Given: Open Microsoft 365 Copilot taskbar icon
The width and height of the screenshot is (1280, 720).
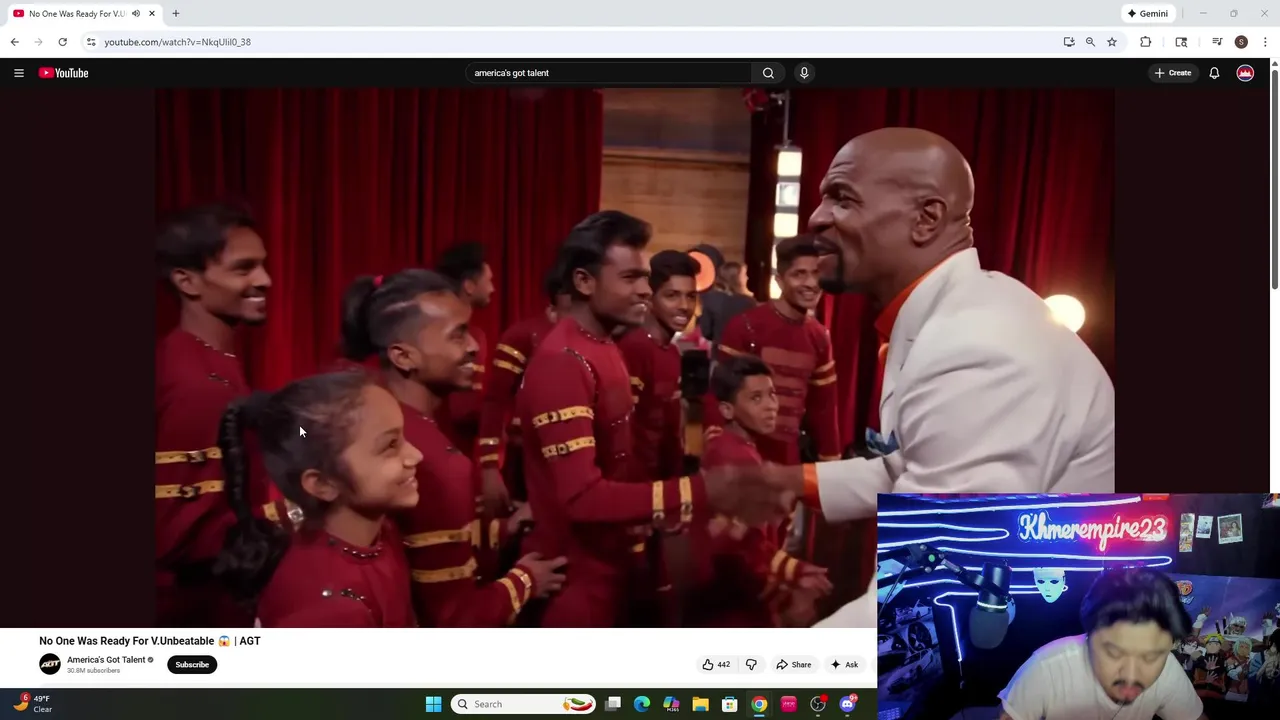Looking at the screenshot, I should click(671, 704).
